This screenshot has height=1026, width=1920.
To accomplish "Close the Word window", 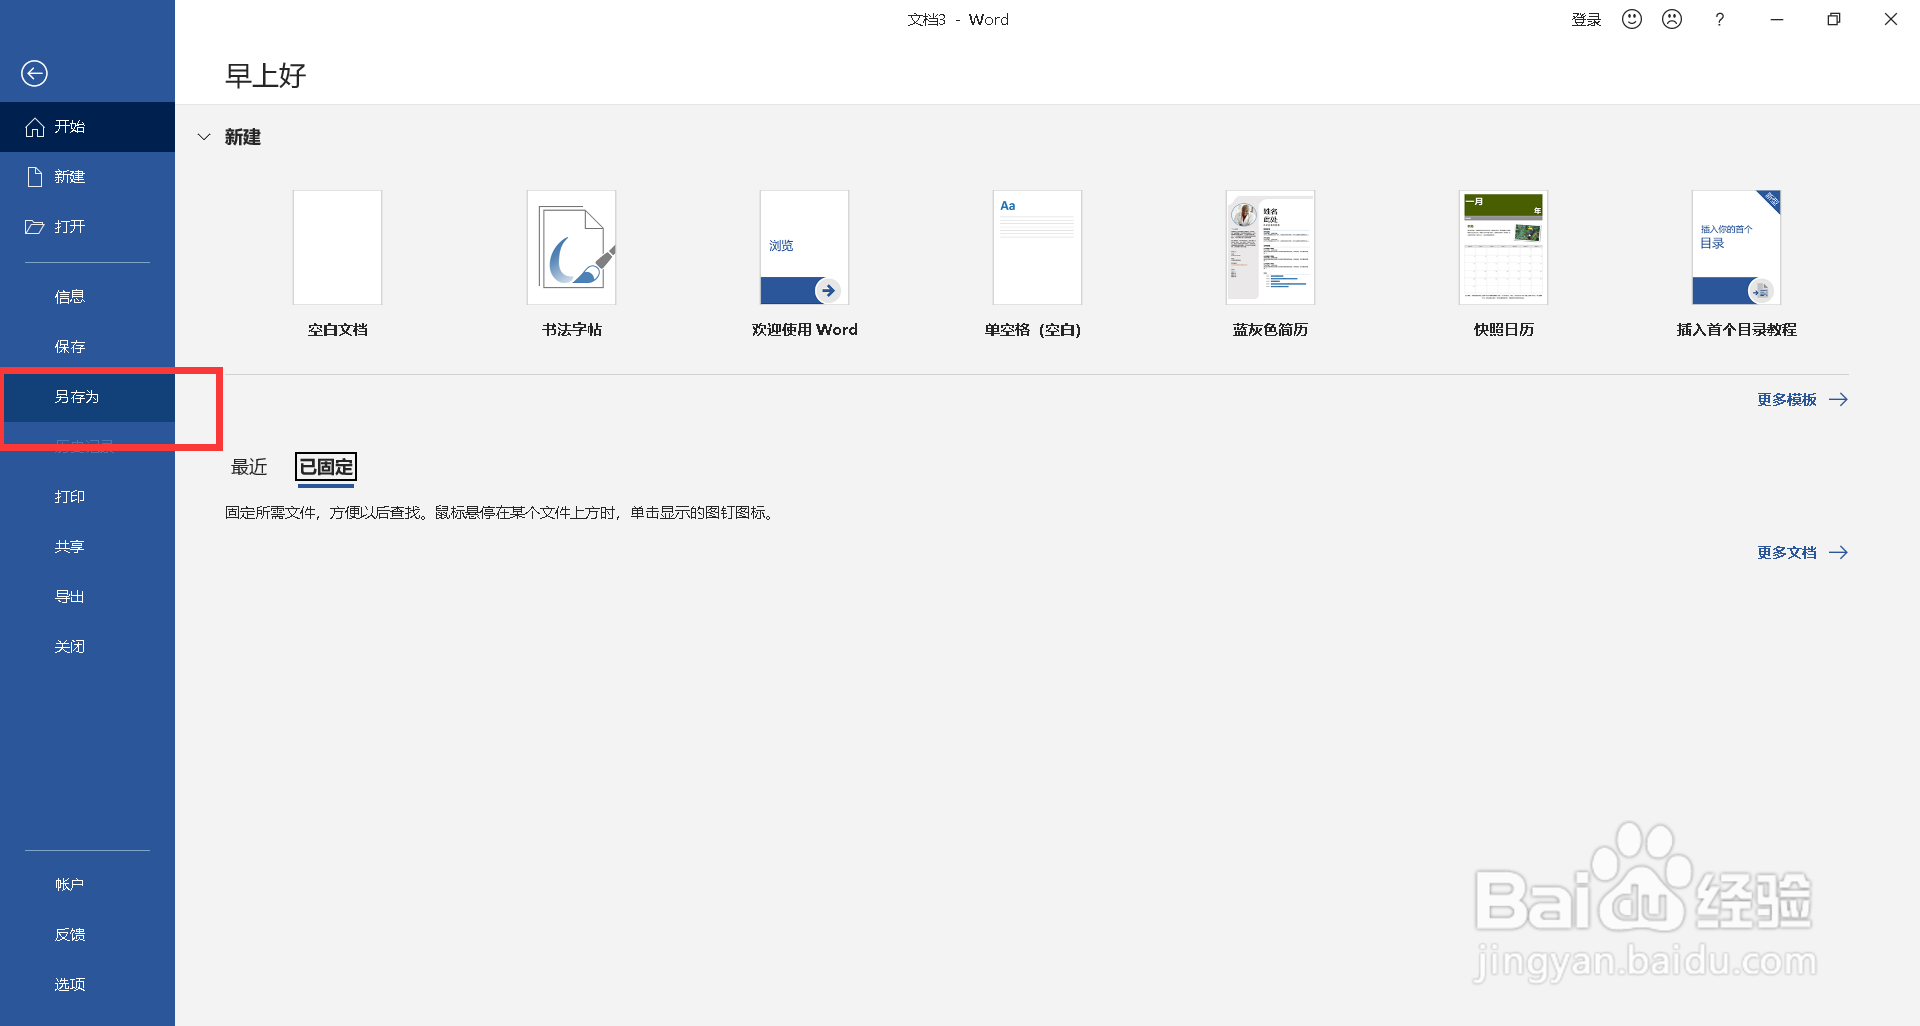I will click(x=1891, y=19).
